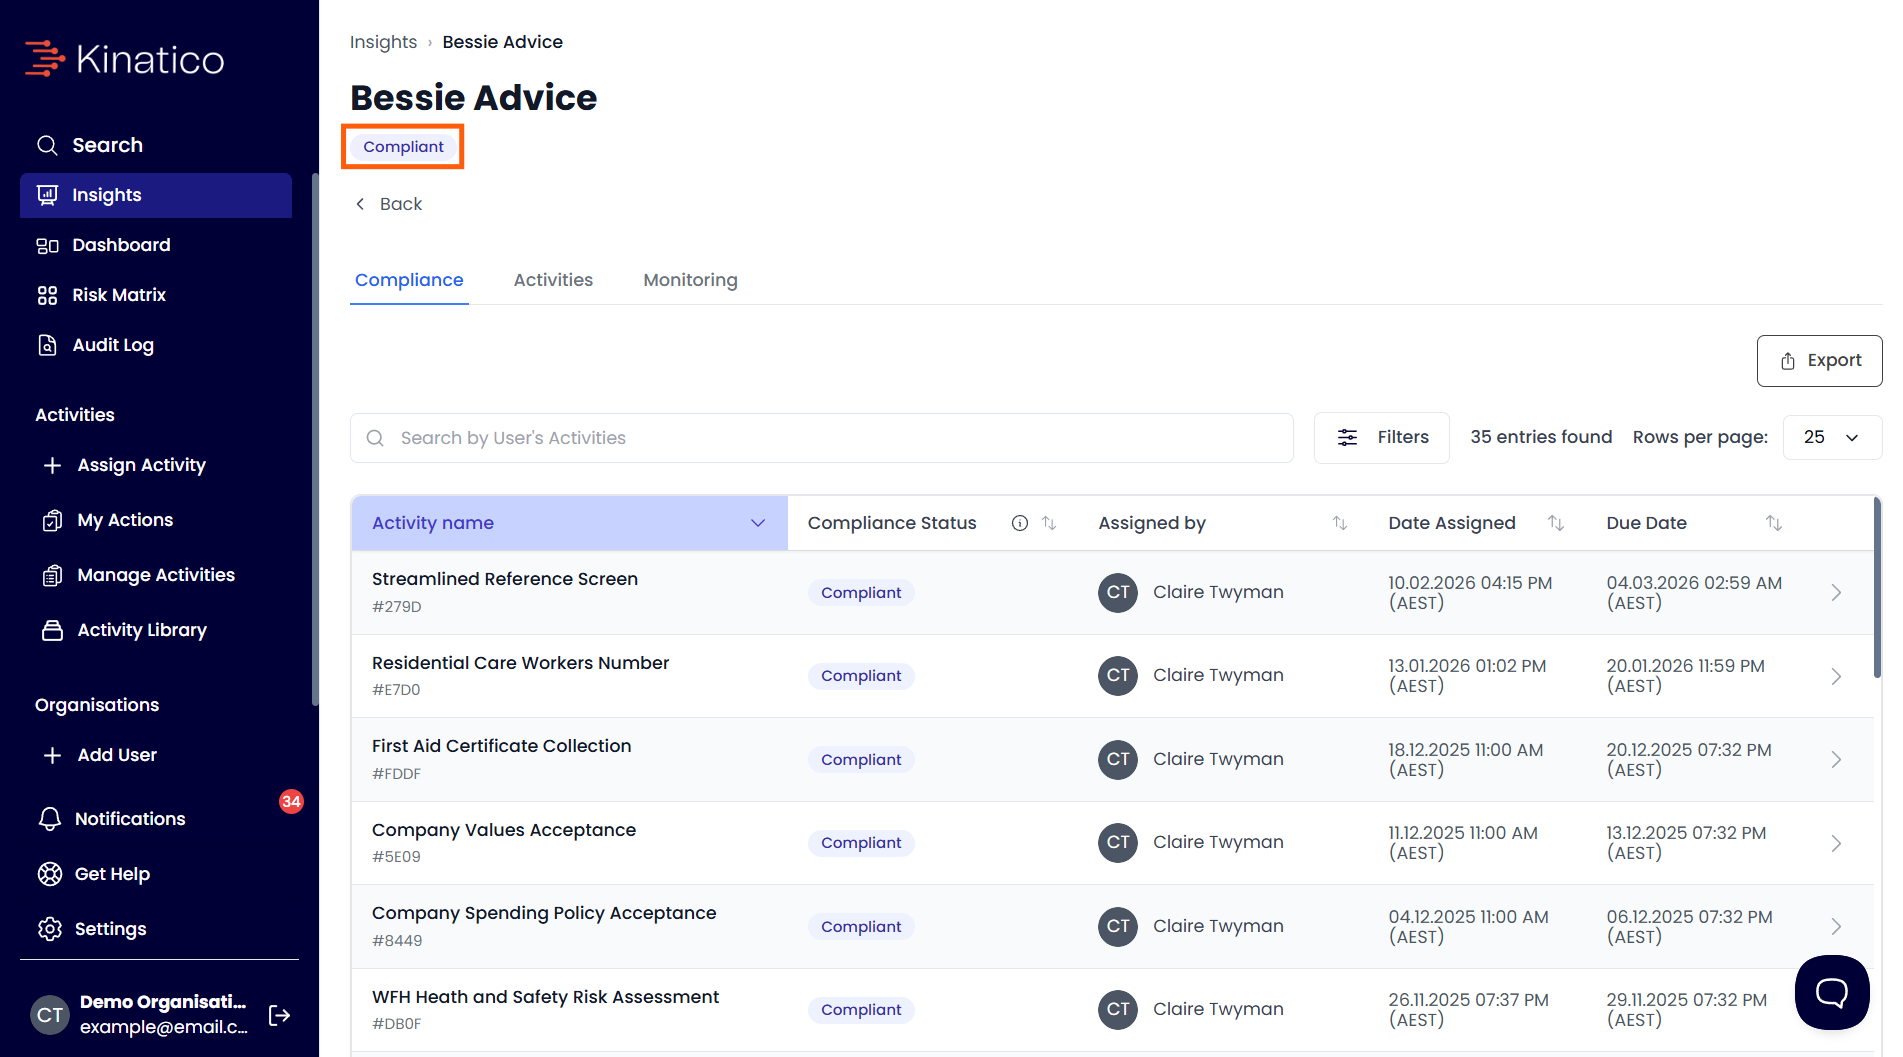Image resolution: width=1903 pixels, height=1057 pixels.
Task: Click due date 04.03.2026 02:59 AM
Action: 1694,593
